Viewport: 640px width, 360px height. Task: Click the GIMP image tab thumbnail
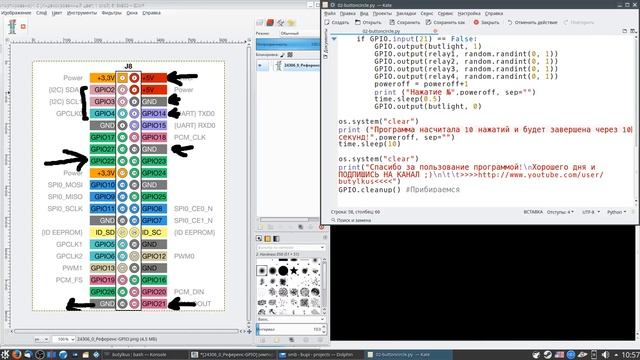coord(12,27)
